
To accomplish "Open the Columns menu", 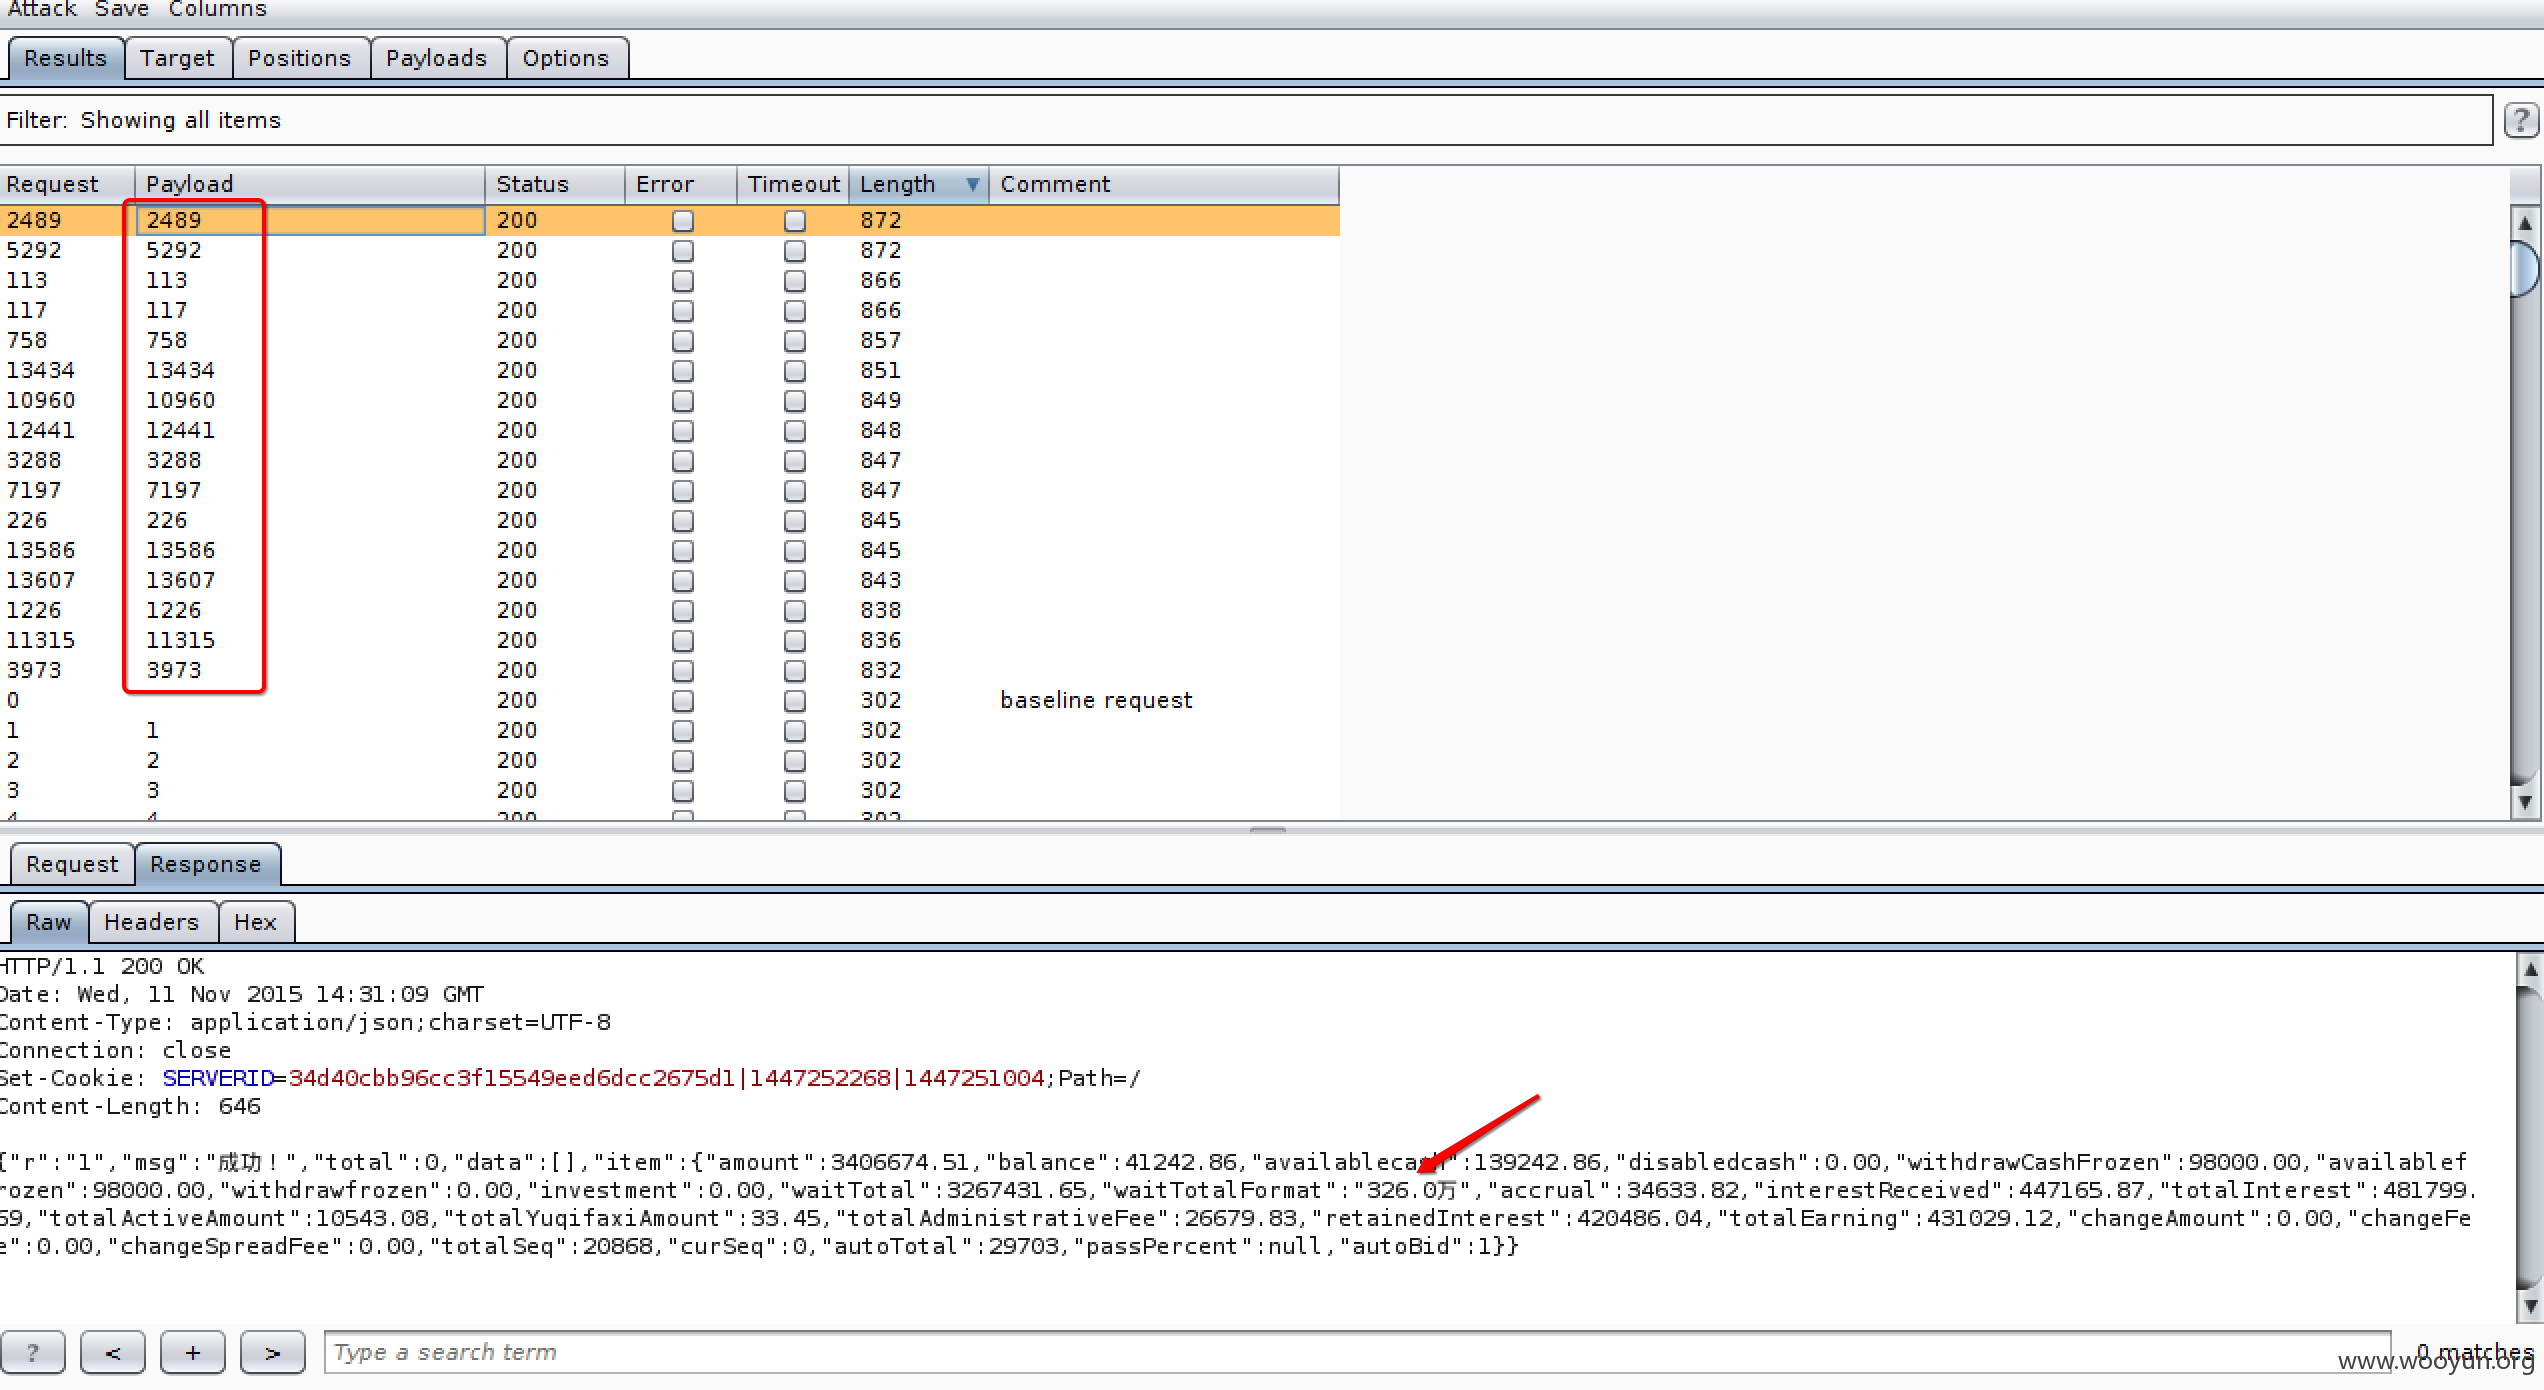I will coord(217,9).
